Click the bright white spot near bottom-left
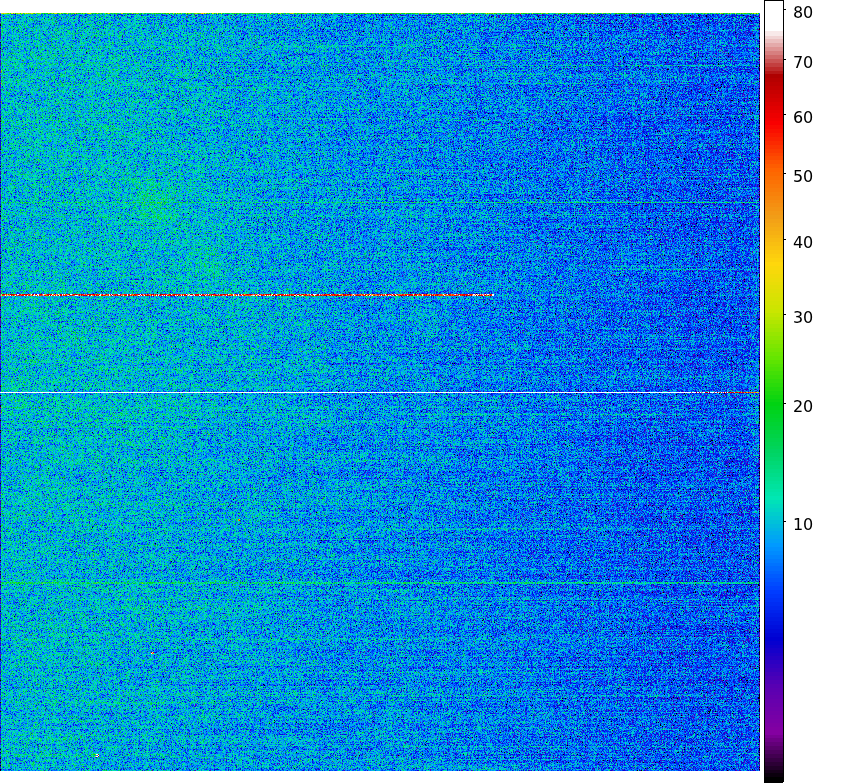This screenshot has height=783, width=868. pos(97,755)
